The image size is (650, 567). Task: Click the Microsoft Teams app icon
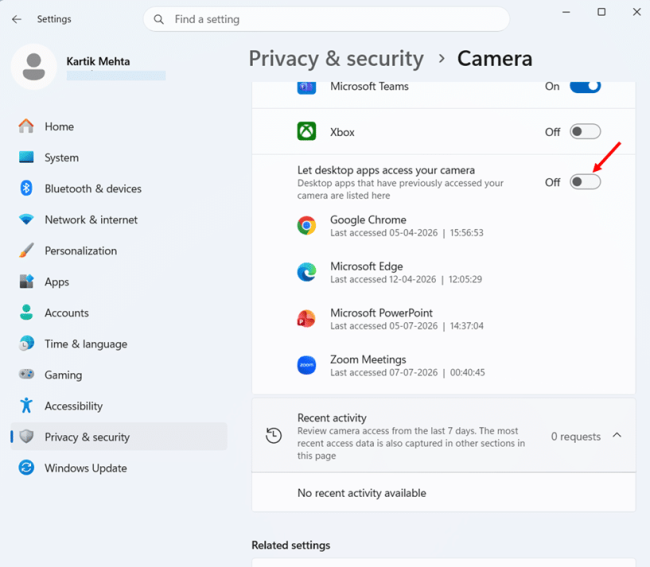click(306, 87)
